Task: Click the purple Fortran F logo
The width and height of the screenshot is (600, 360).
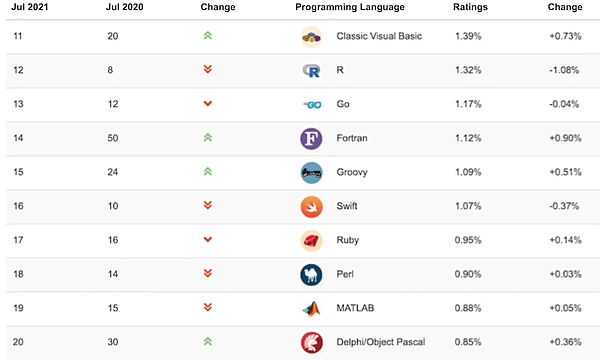Action: tap(311, 138)
